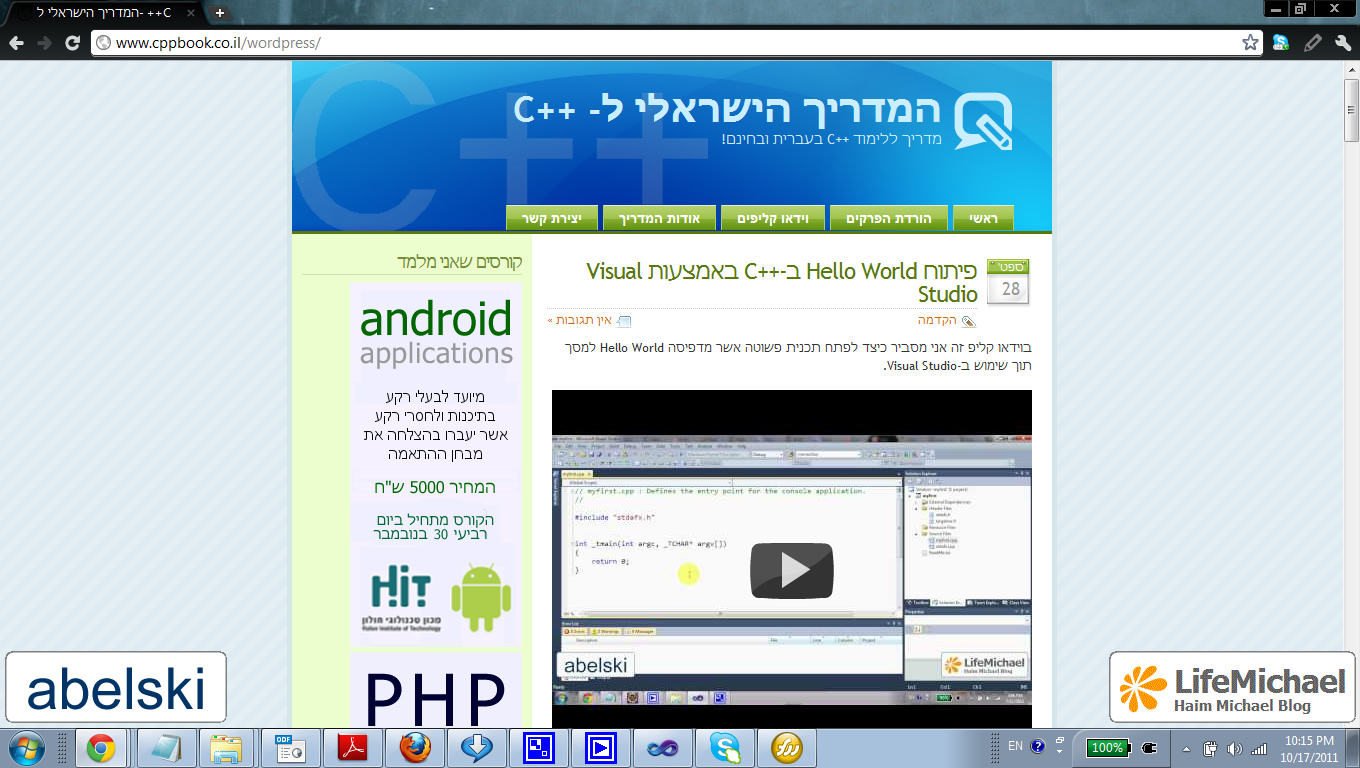Show hidden system tray icons arrow
Viewport: 1360px width, 768px height.
point(1186,748)
